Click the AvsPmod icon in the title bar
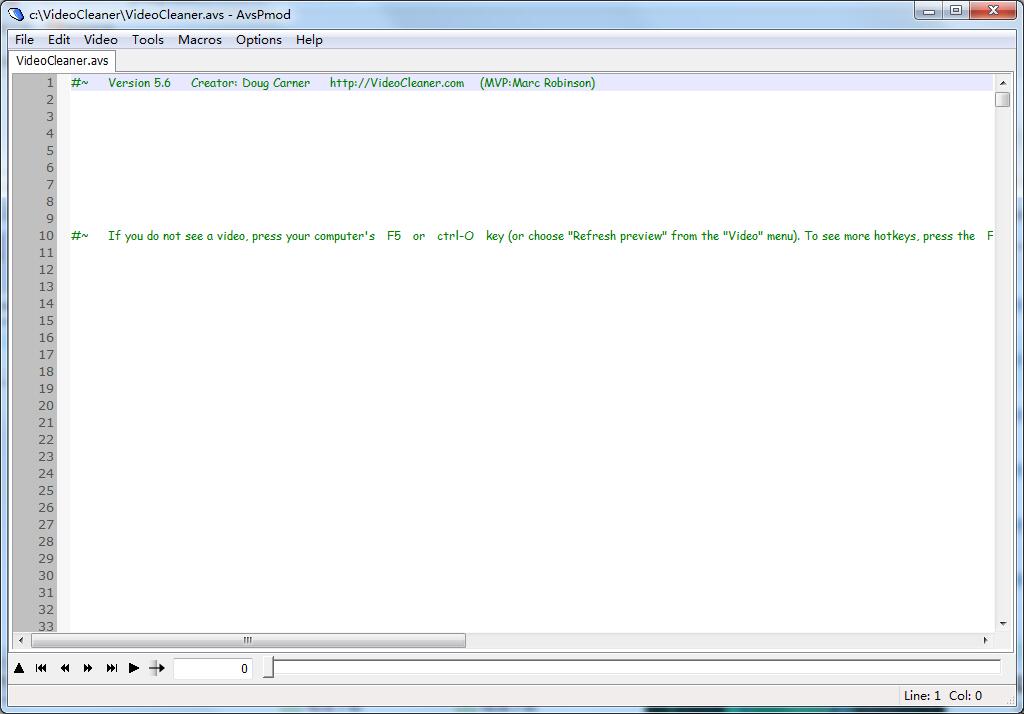Viewport: 1024px width, 714px height. tap(14, 11)
